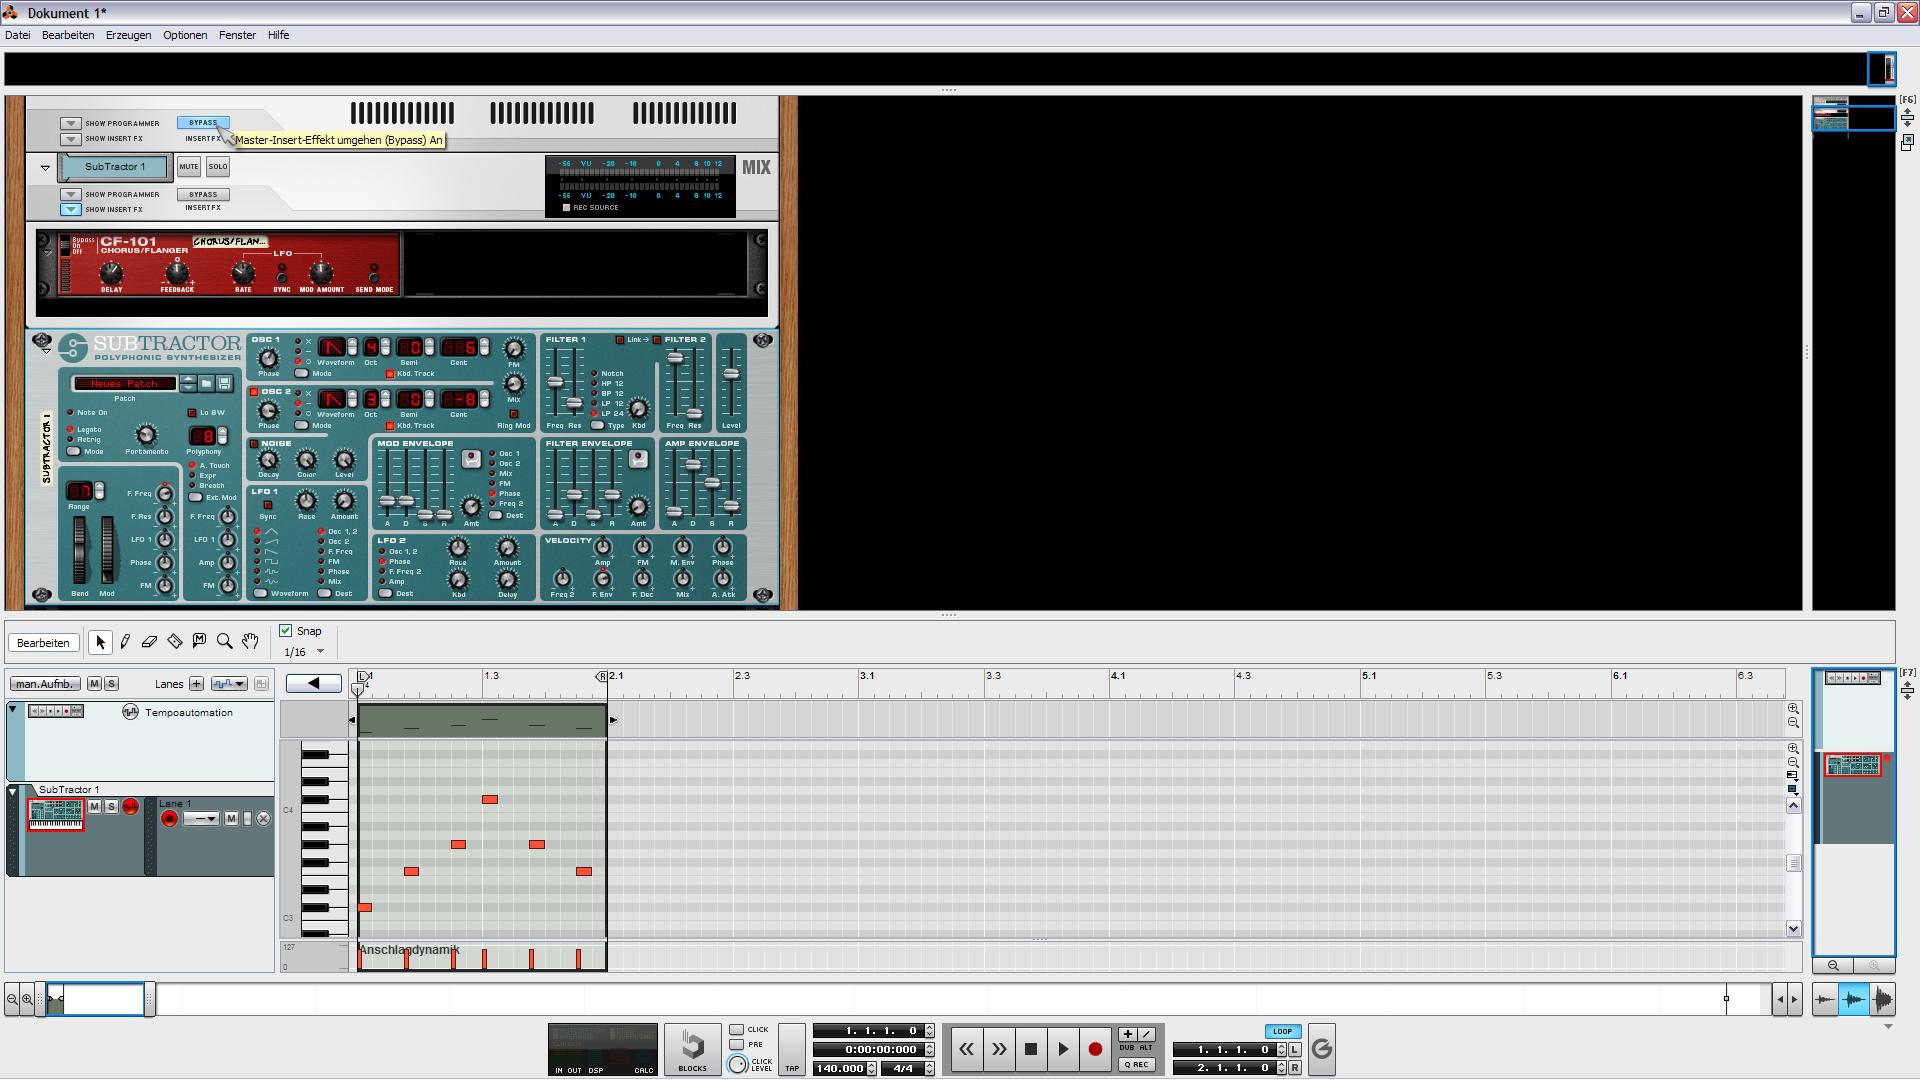Viewport: 1920px width, 1080px height.
Task: Open the Fenster menu
Action: [x=237, y=35]
